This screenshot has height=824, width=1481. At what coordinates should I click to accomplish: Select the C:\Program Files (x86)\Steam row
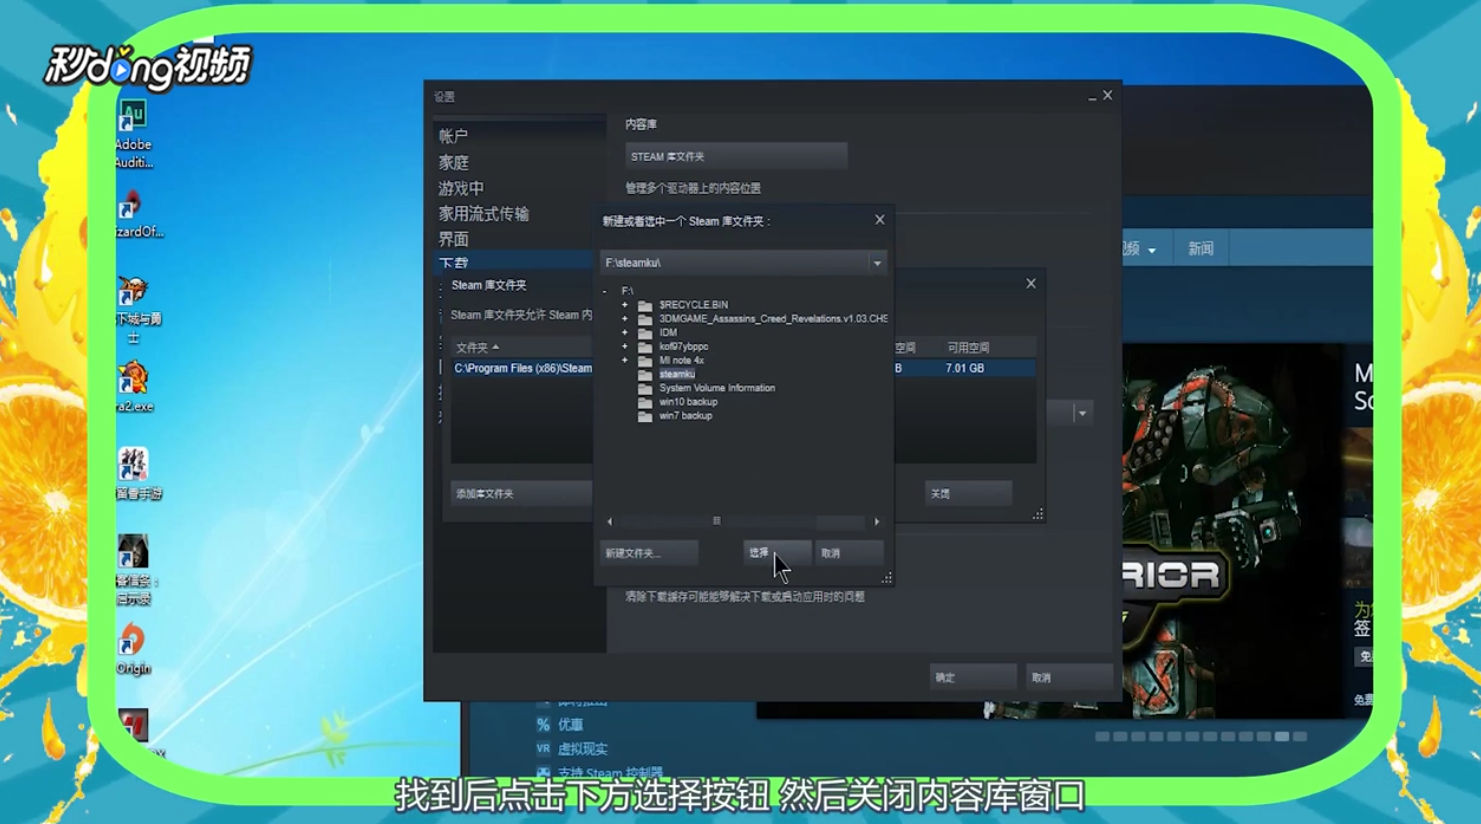743,369
